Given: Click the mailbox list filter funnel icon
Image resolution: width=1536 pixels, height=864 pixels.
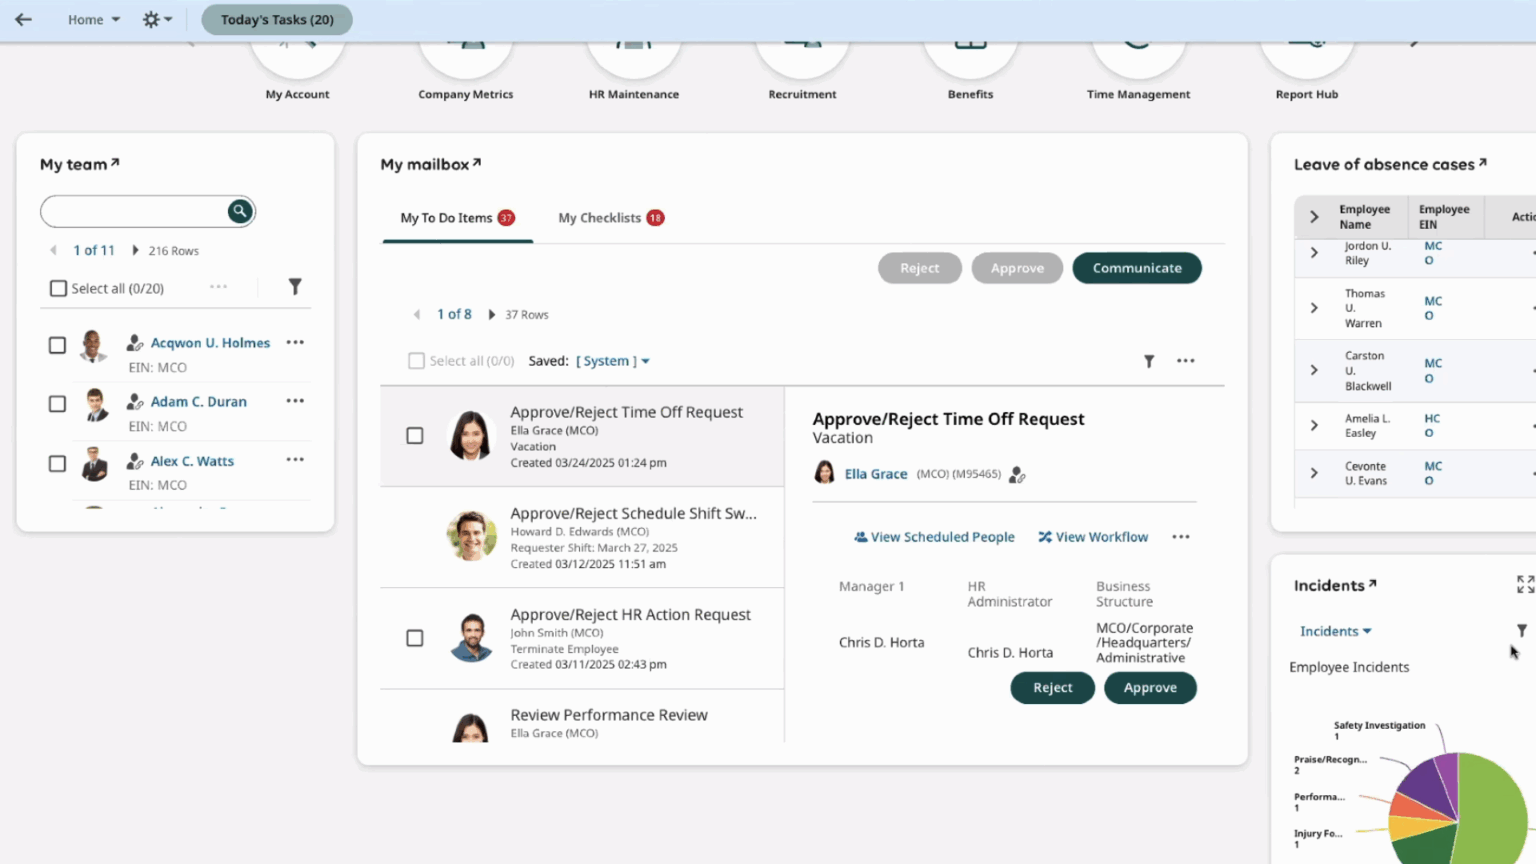Looking at the screenshot, I should point(1149,361).
